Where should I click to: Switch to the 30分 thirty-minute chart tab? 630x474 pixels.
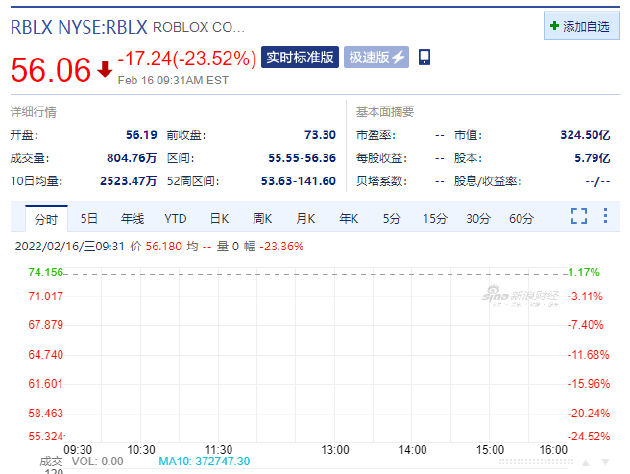pyautogui.click(x=478, y=219)
